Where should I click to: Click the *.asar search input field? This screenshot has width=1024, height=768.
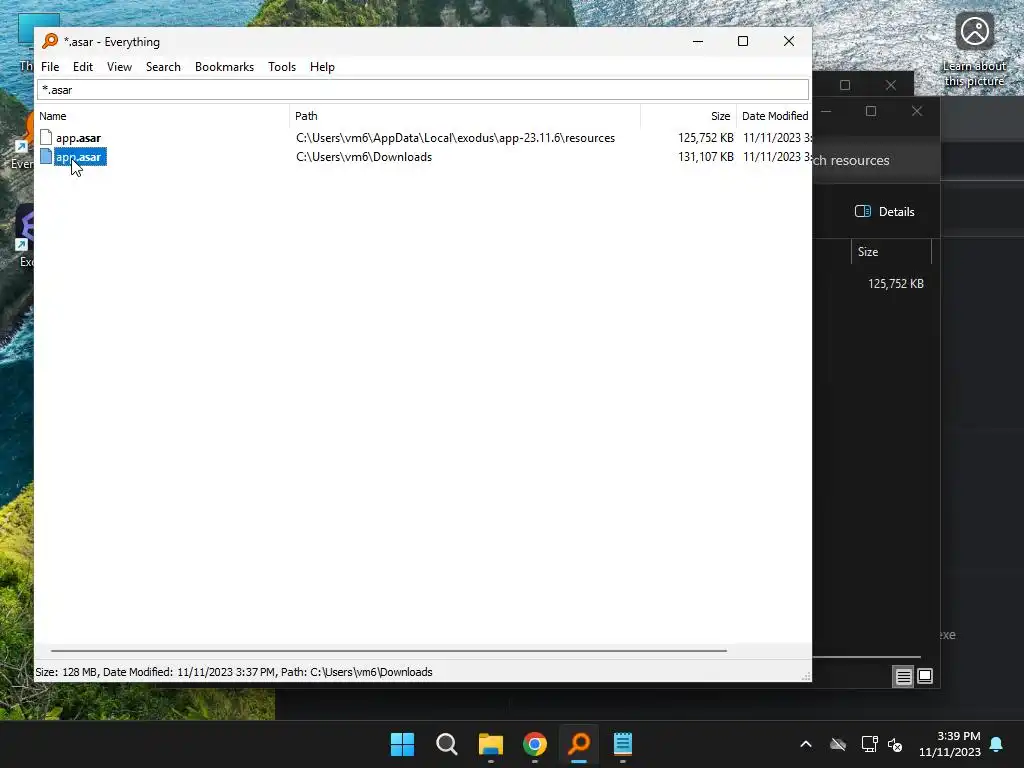[x=423, y=89]
